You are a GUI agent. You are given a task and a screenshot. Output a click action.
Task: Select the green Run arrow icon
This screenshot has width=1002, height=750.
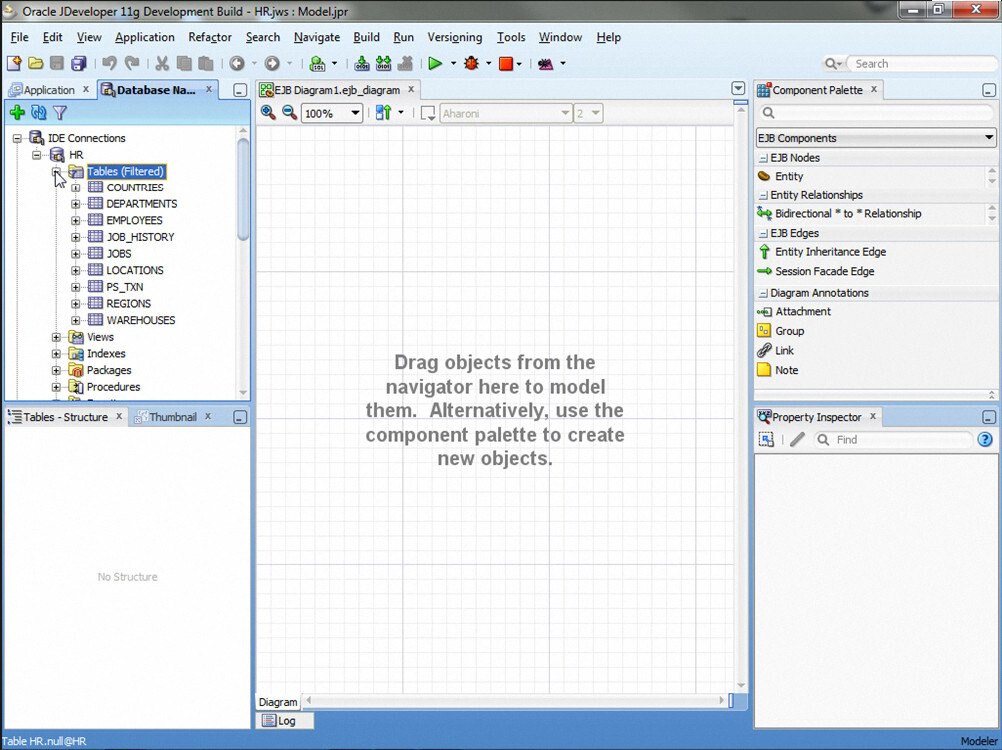click(x=437, y=63)
